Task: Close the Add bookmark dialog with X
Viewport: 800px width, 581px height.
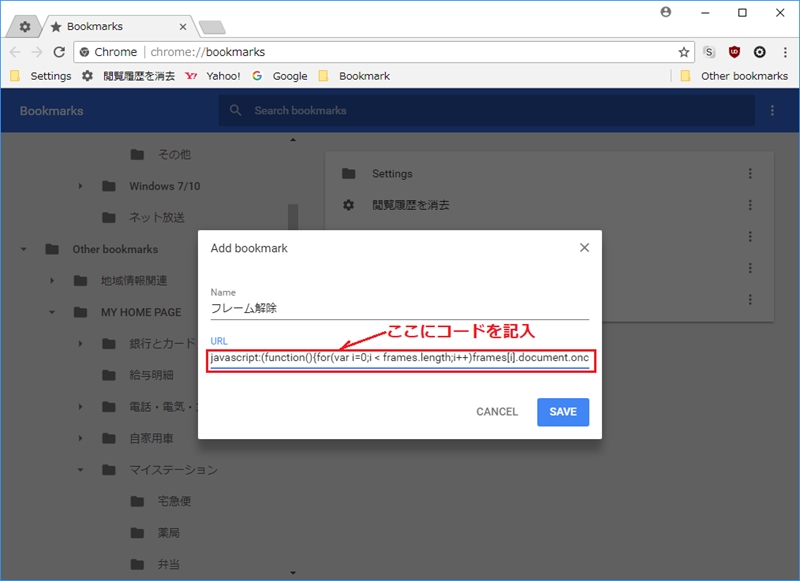Action: point(584,248)
